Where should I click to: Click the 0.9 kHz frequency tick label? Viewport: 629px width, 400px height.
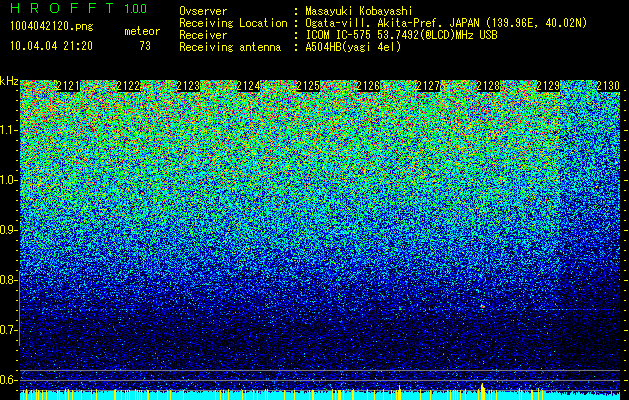point(7,230)
